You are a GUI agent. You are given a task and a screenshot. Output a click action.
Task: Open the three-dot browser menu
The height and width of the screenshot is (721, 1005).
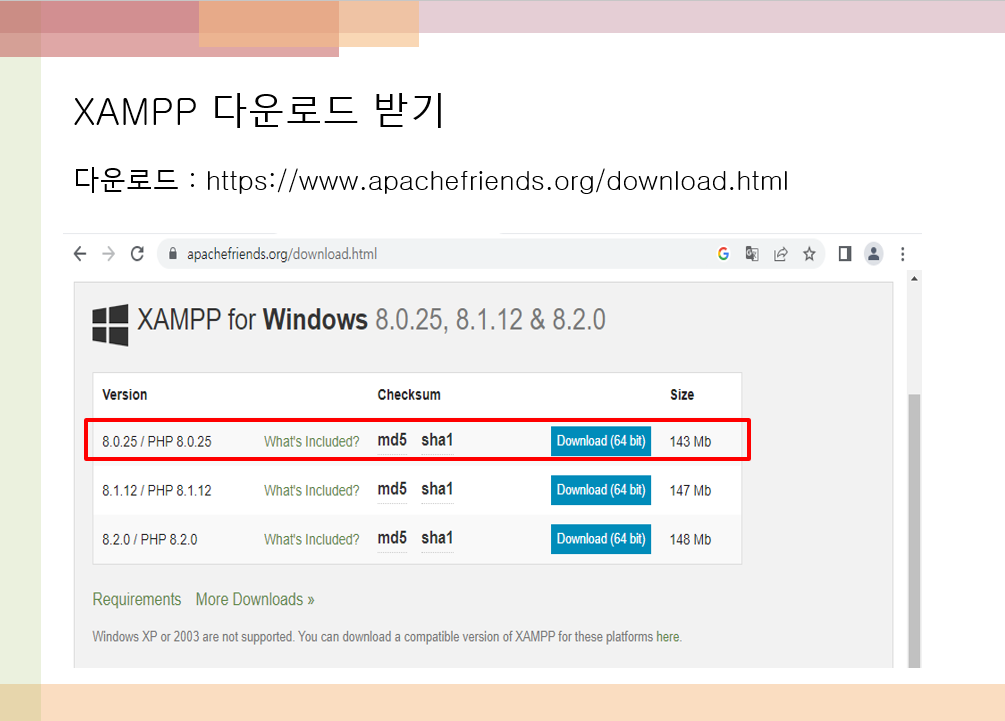(902, 254)
